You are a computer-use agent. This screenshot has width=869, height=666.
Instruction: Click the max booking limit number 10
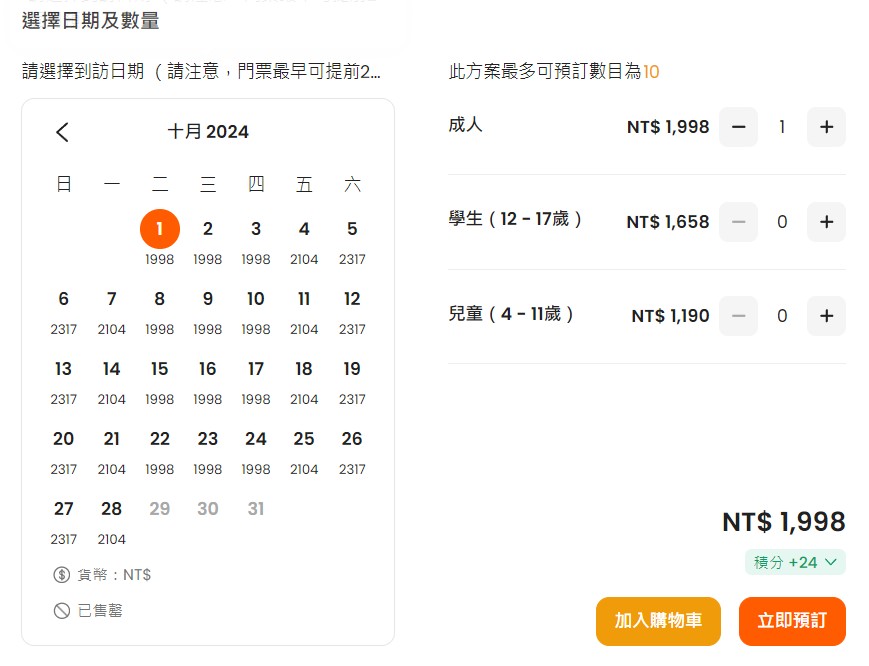point(651,71)
